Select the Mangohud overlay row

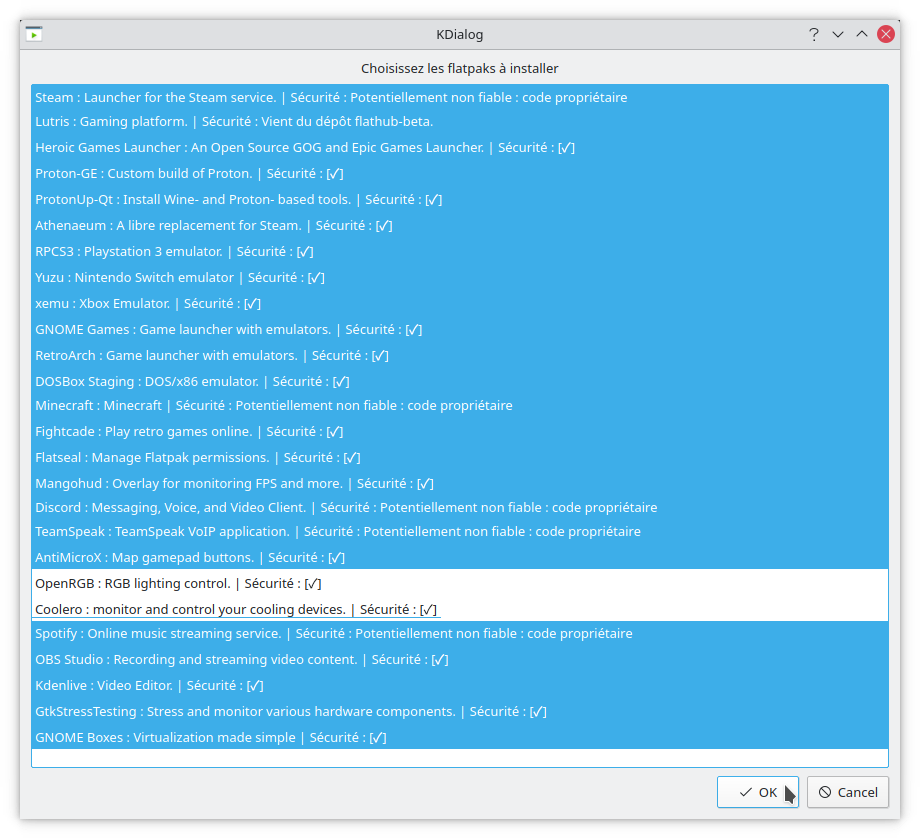[460, 483]
